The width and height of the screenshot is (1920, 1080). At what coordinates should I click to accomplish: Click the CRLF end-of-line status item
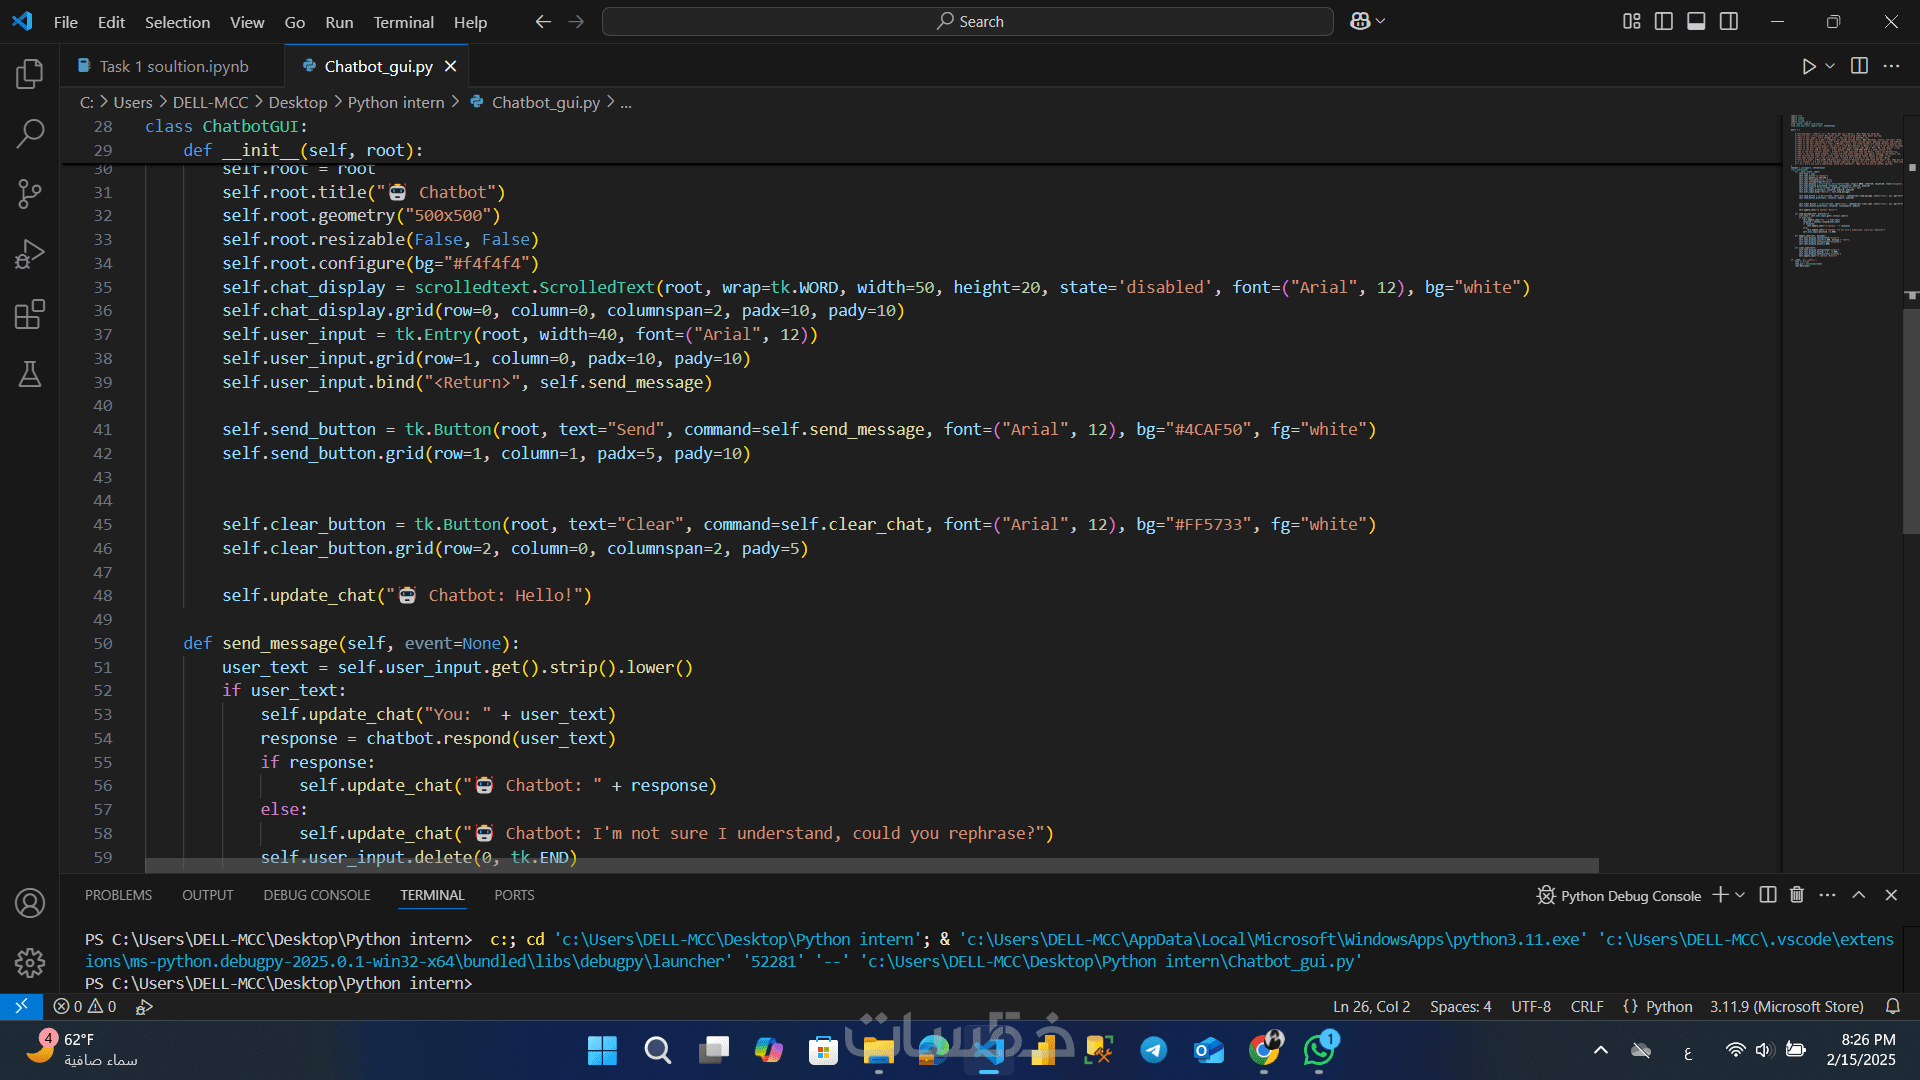coord(1586,1006)
